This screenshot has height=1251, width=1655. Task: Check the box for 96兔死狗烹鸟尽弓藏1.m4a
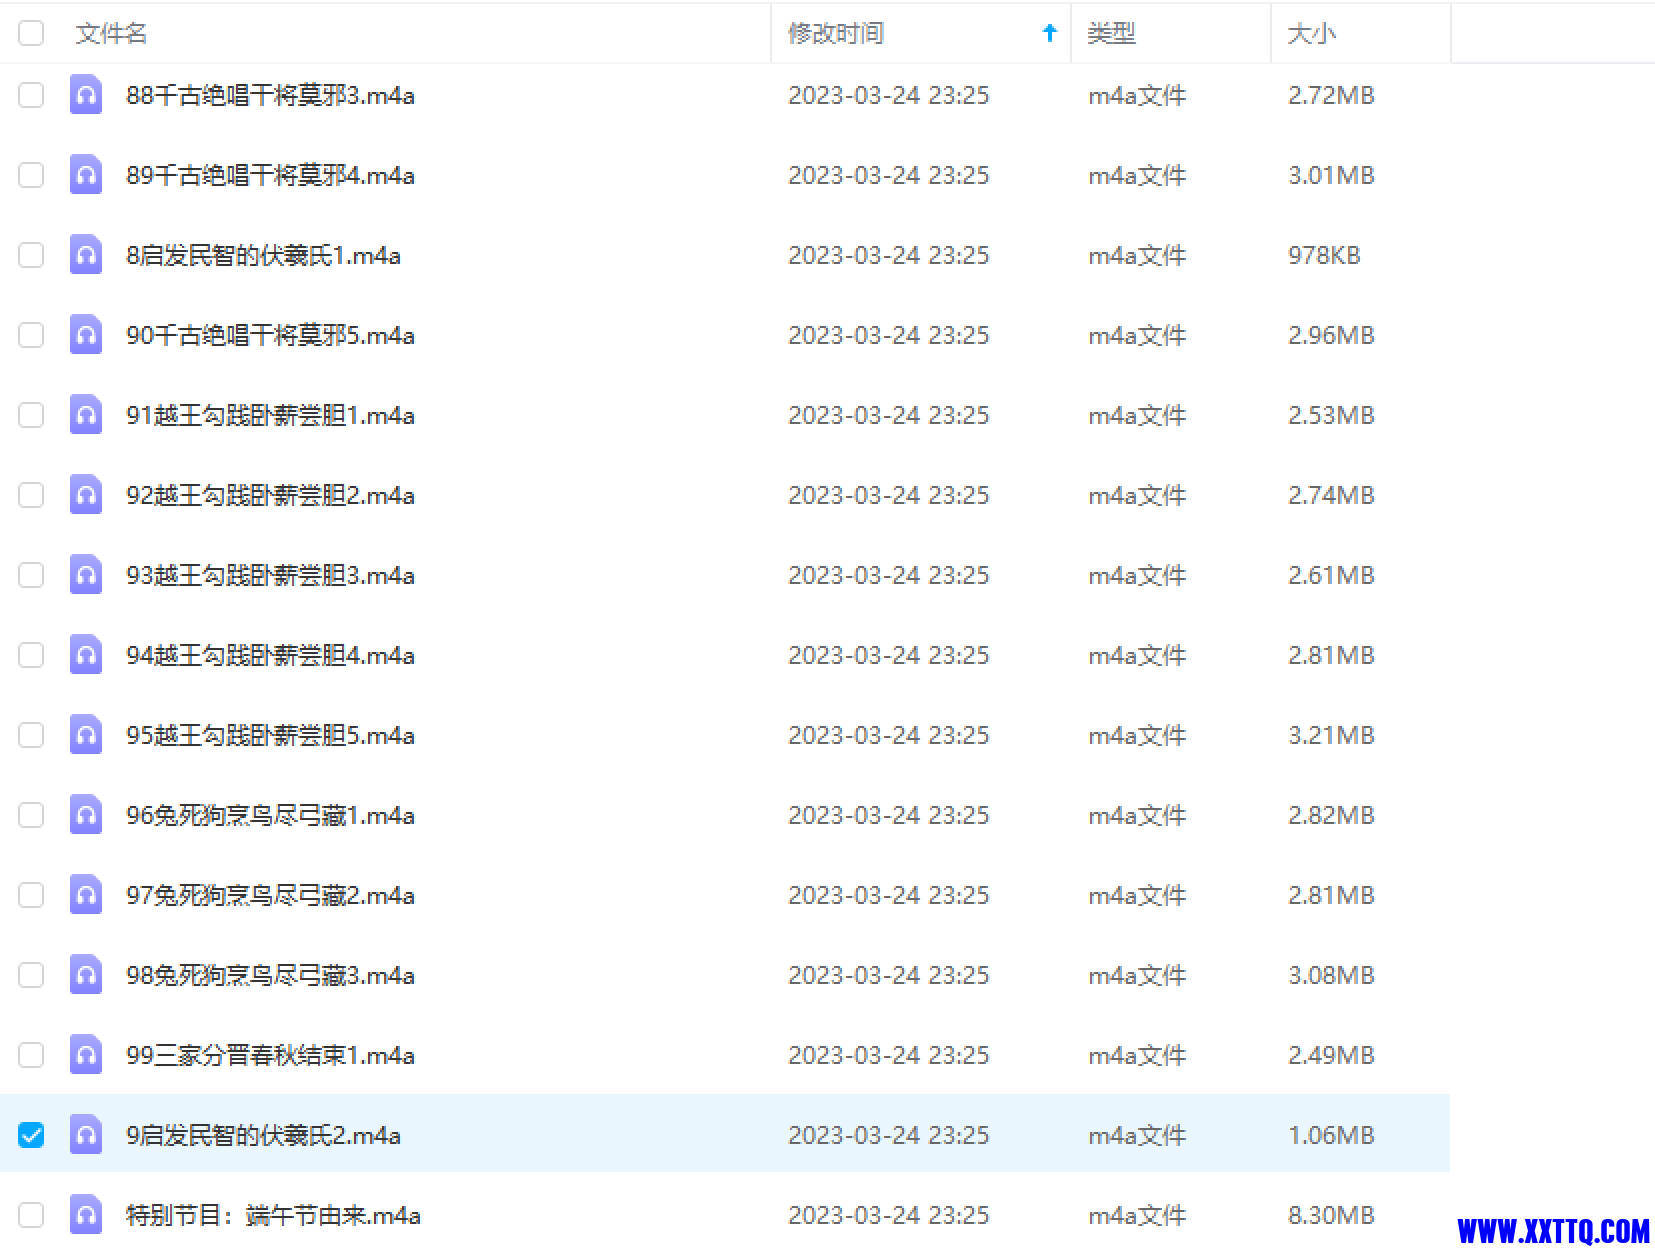click(x=31, y=815)
